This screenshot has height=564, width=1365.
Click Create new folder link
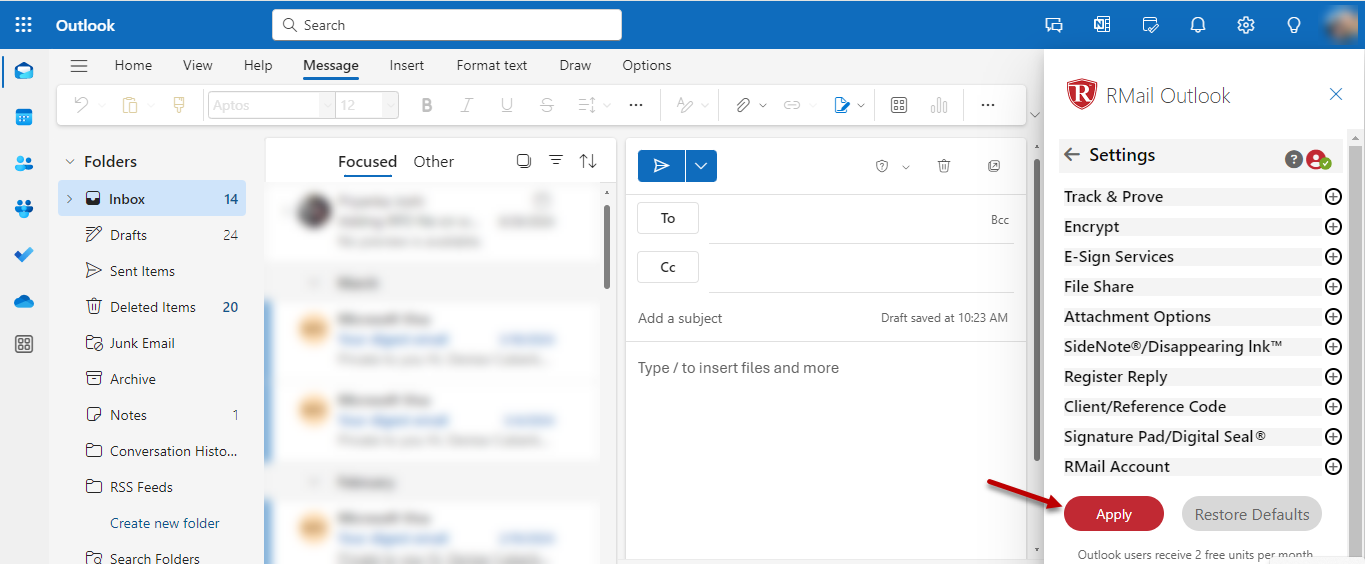click(165, 523)
